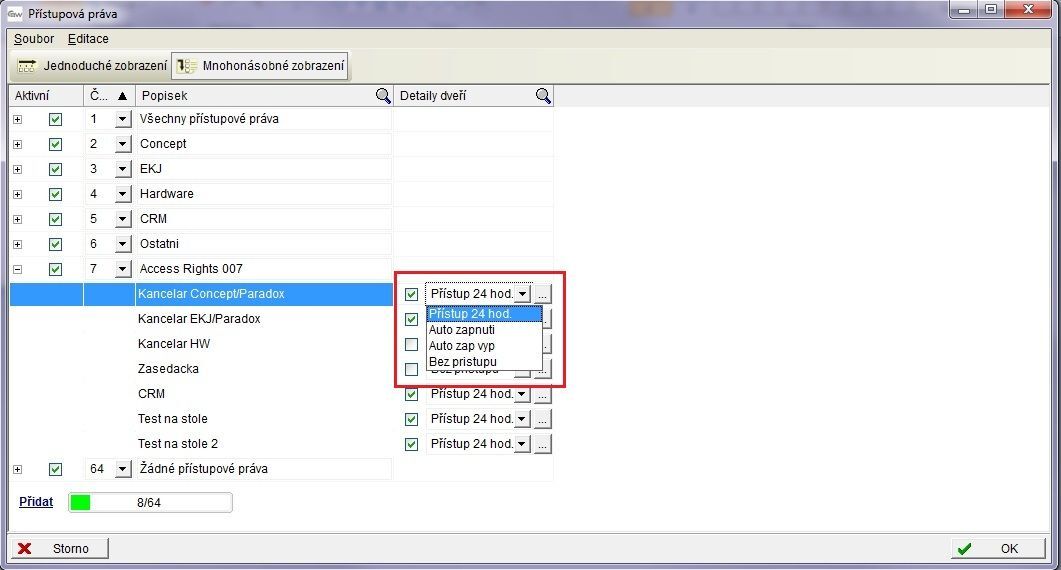
Task: Click search magnifier in Popisek column
Action: click(x=382, y=96)
